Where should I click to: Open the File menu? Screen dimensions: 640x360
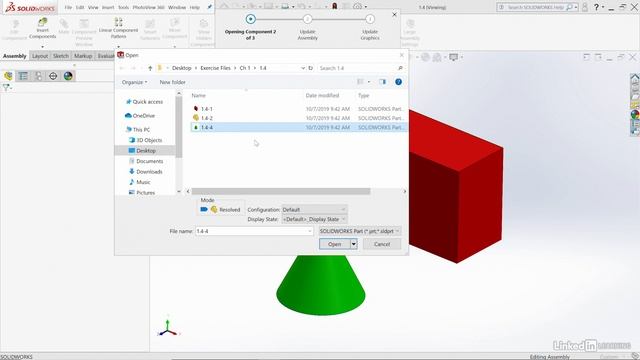point(68,7)
